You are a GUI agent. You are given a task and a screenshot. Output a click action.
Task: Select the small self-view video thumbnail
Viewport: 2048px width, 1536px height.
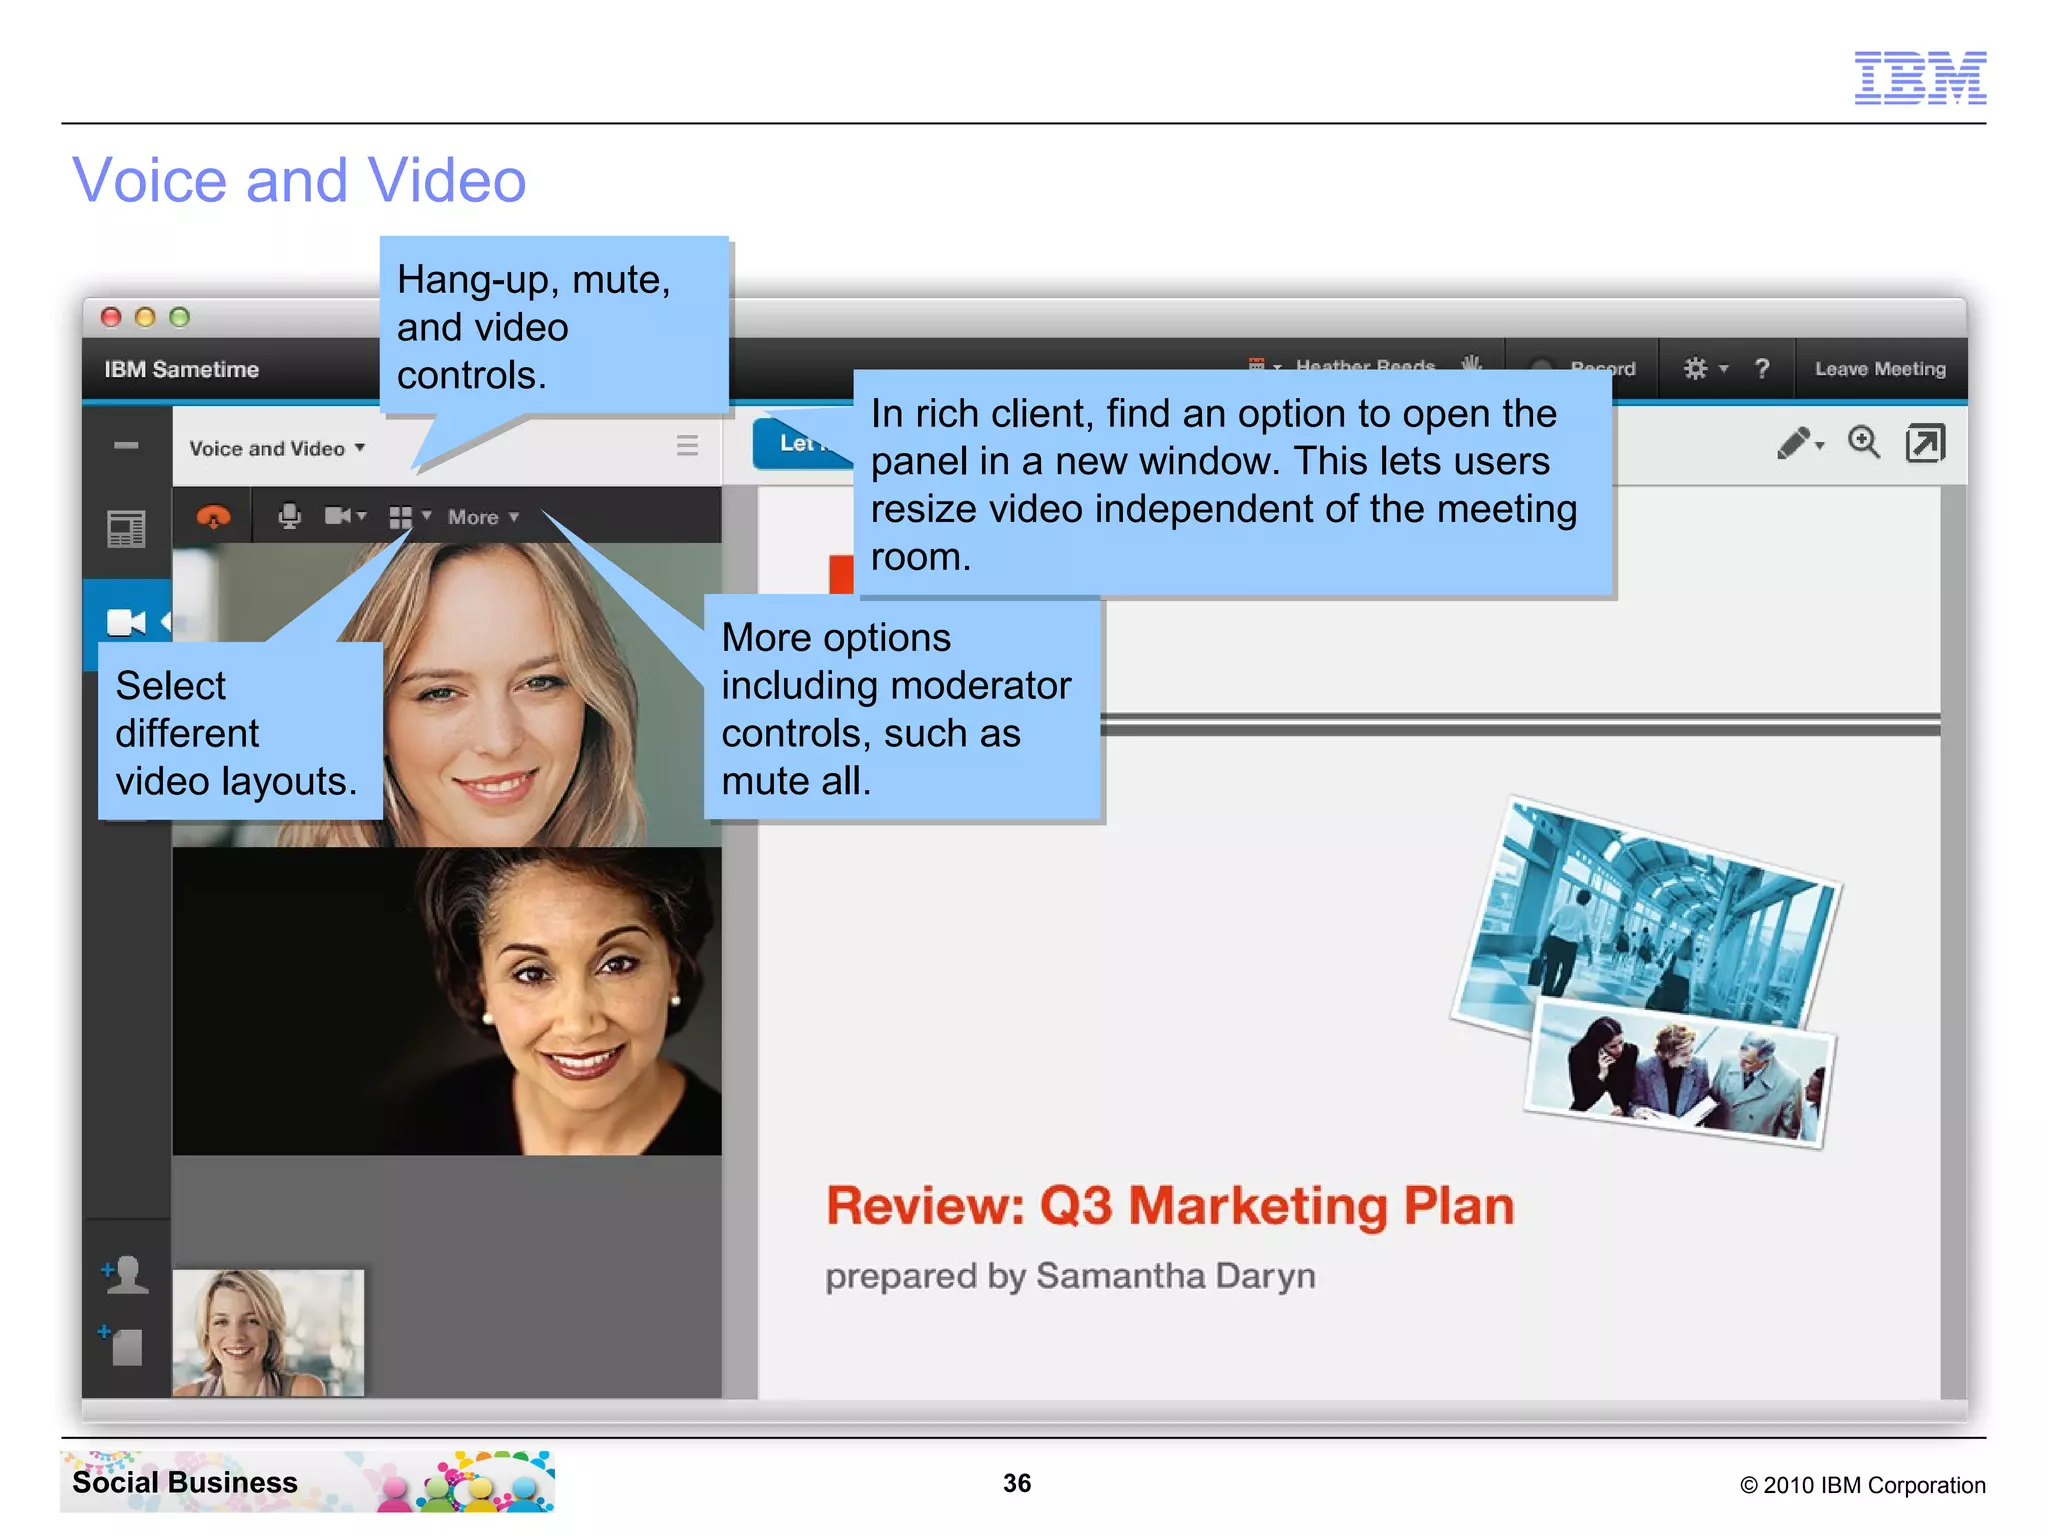tap(268, 1332)
